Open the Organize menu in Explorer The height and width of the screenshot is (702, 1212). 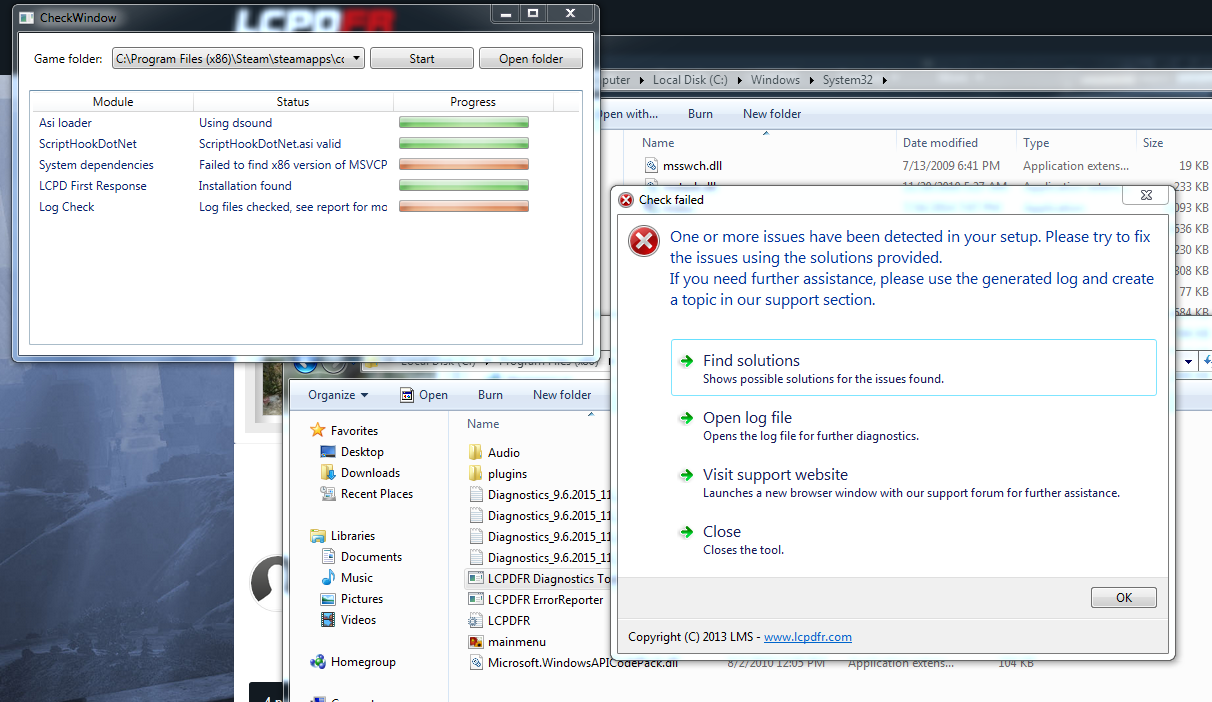click(338, 395)
